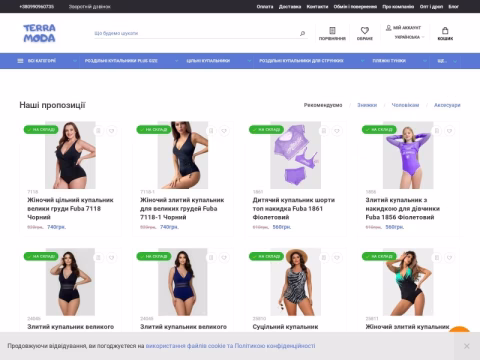Image resolution: width=480 pixels, height=360 pixels.
Task: Click the search magnifier icon
Action: pos(302,33)
